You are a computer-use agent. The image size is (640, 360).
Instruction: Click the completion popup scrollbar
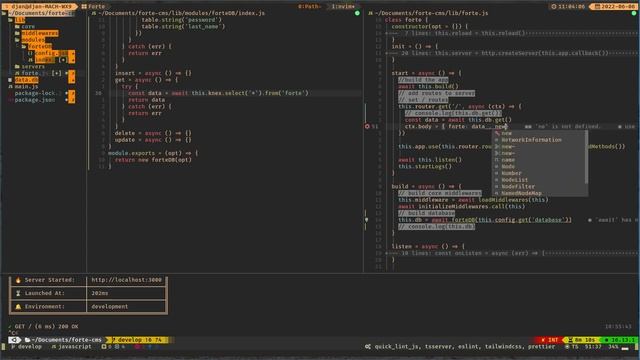point(587,157)
